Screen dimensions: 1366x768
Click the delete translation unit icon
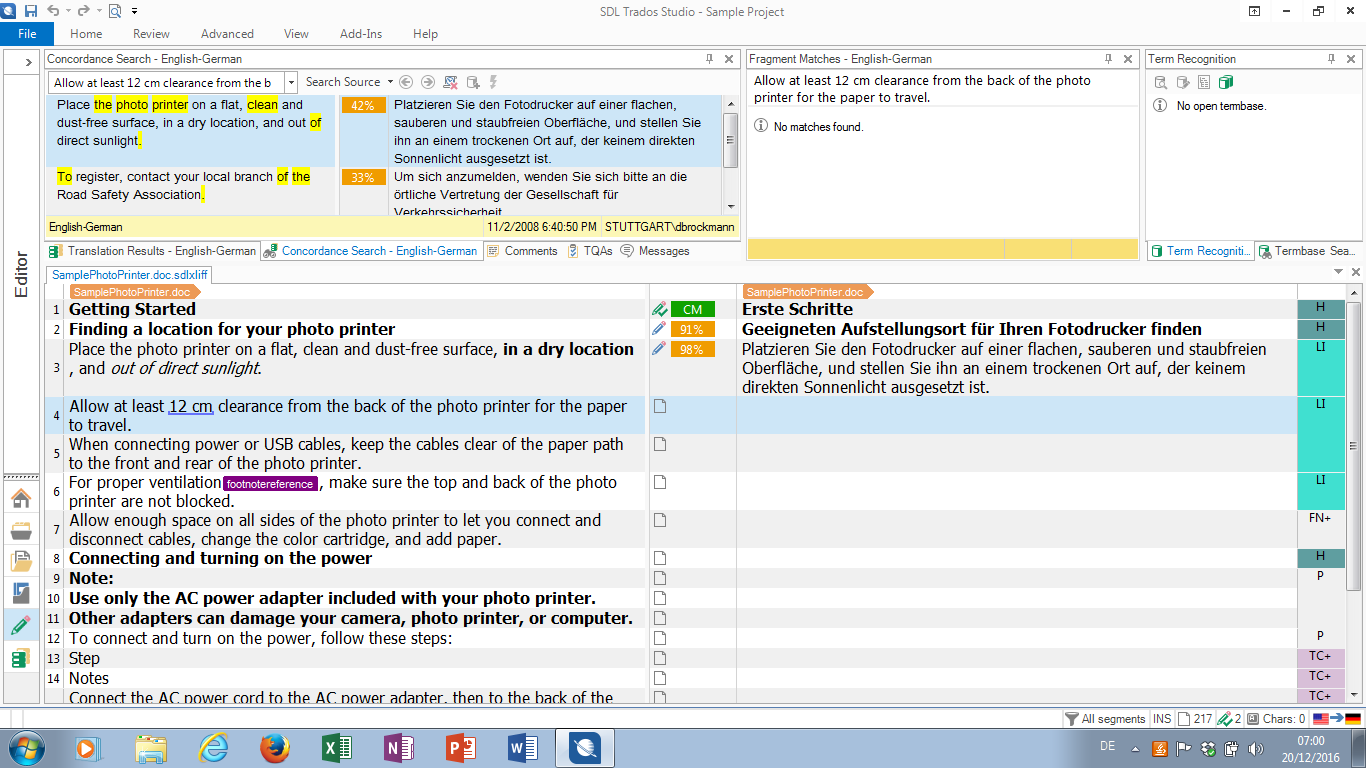pyautogui.click(x=451, y=82)
